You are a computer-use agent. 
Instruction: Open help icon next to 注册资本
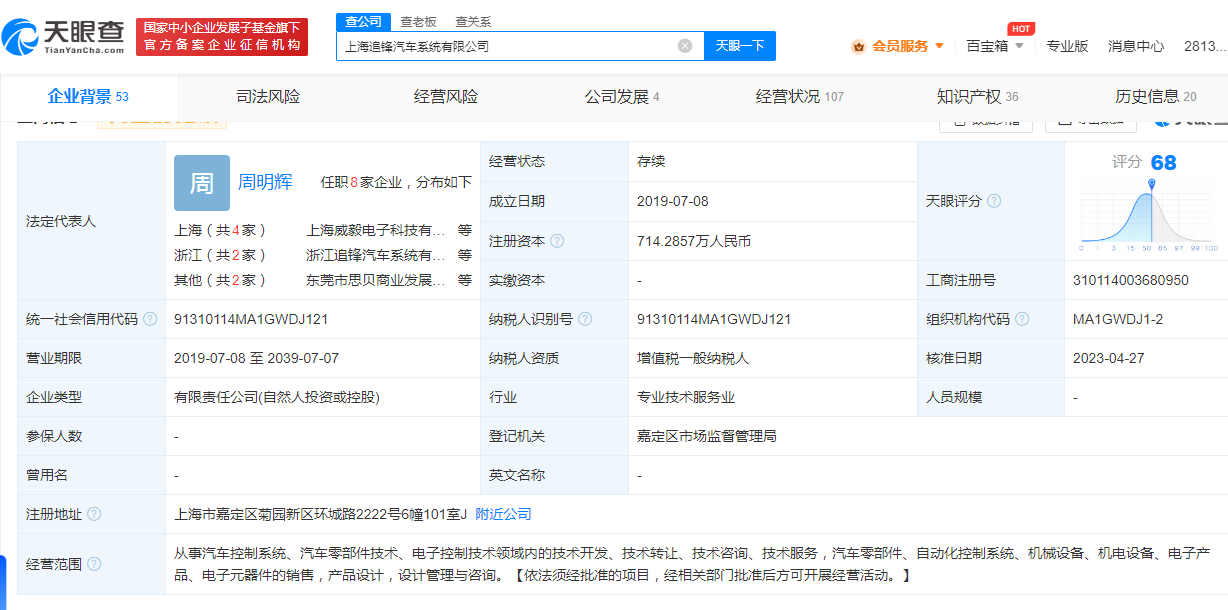pyautogui.click(x=557, y=241)
